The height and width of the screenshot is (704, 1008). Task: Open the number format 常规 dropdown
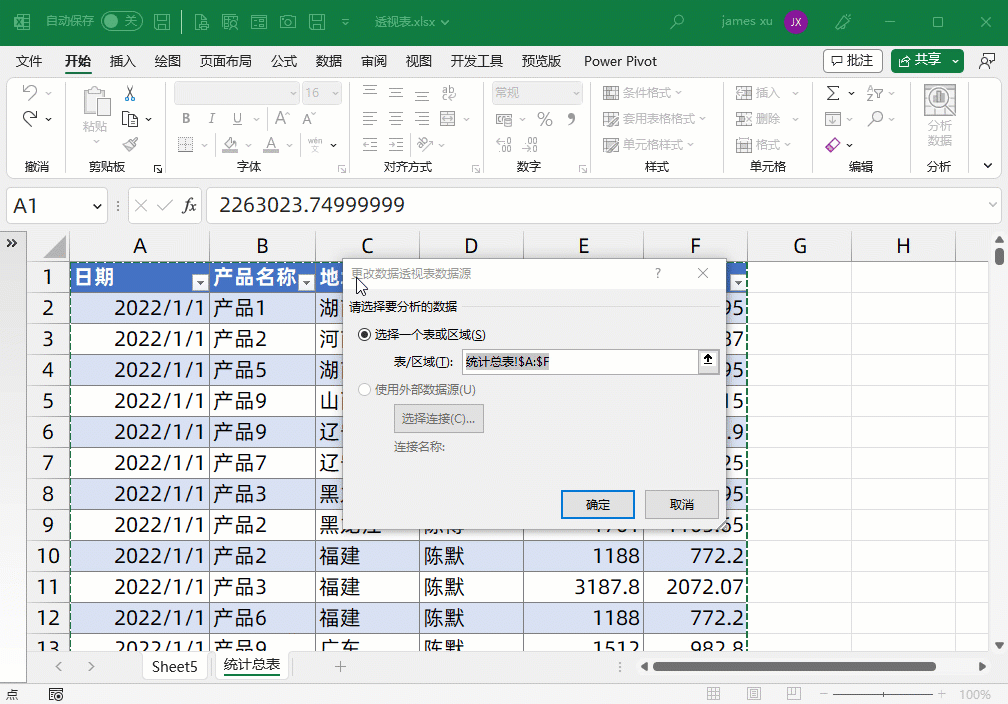pyautogui.click(x=576, y=93)
